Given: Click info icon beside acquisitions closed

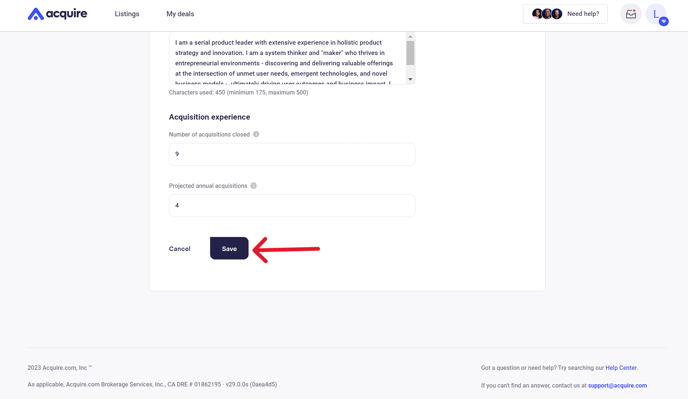Looking at the screenshot, I should [256, 134].
